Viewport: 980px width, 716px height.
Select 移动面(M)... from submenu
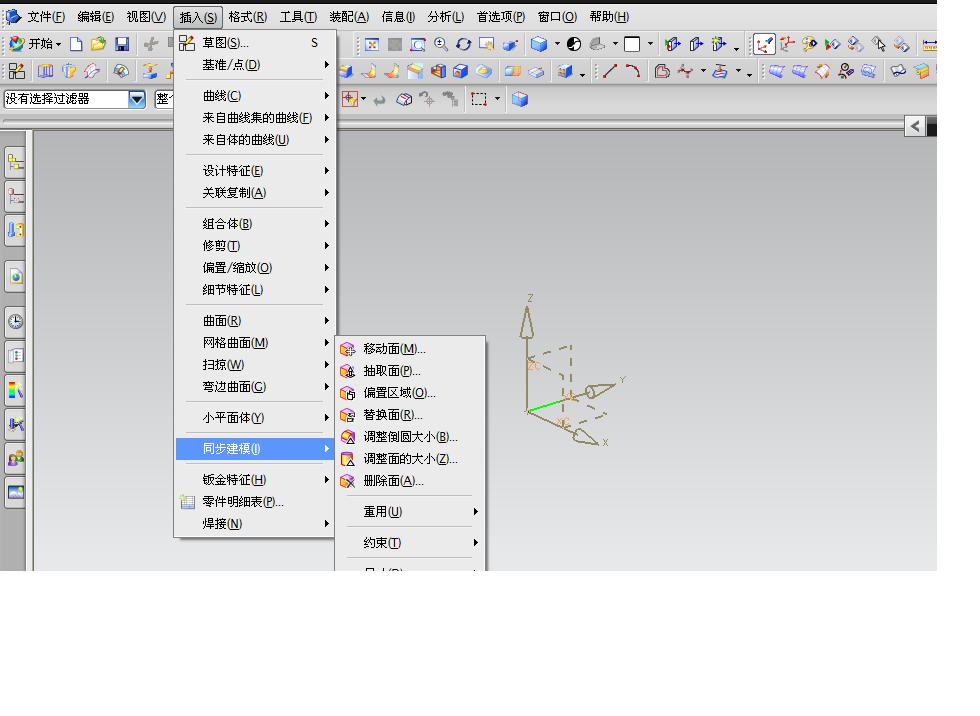pyautogui.click(x=411, y=349)
